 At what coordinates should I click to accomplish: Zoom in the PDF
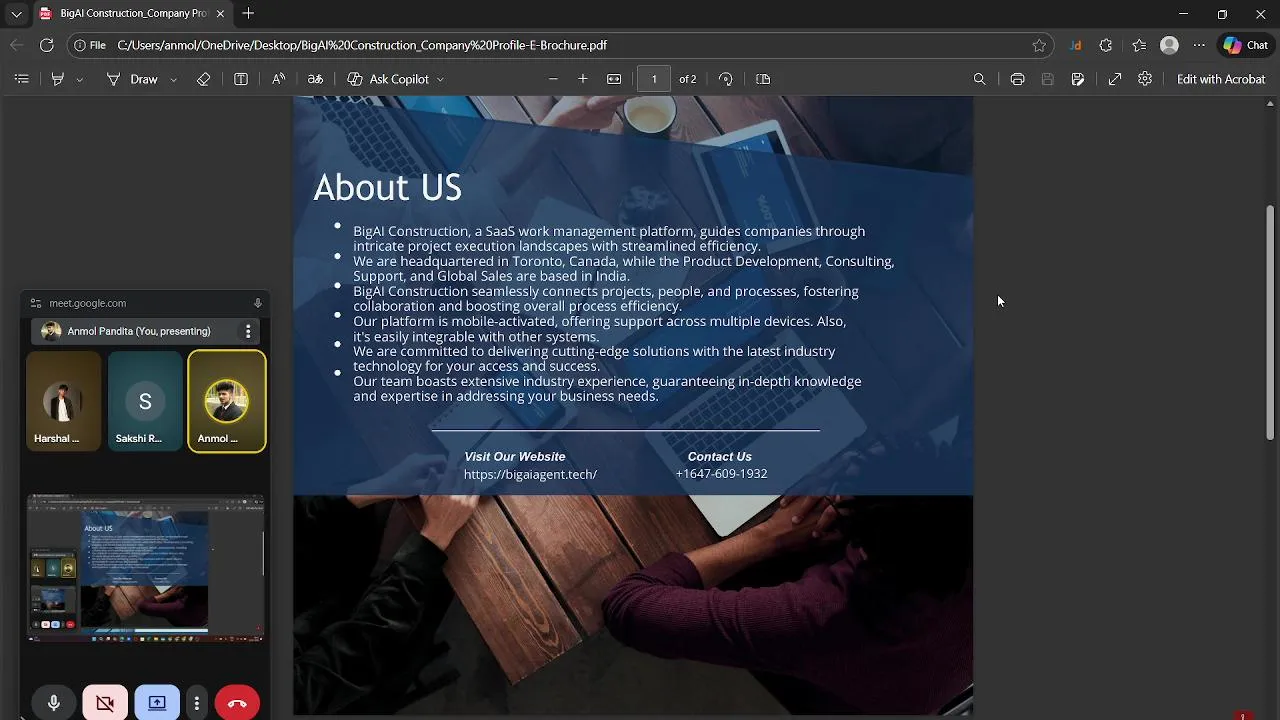tap(583, 79)
